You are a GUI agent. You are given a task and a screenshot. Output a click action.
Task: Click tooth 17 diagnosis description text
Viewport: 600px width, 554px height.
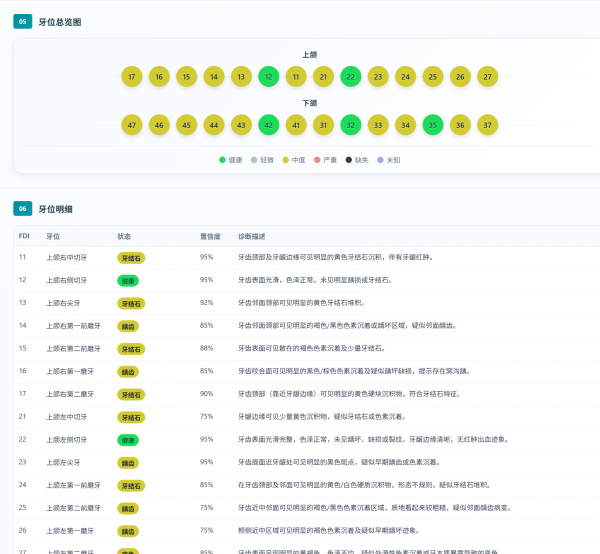[x=349, y=394]
